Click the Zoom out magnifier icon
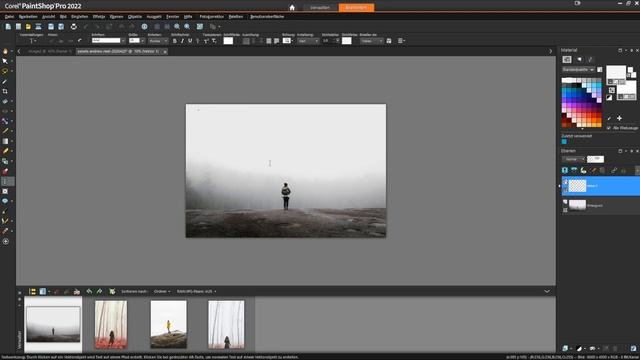This screenshot has height=360, width=640. point(177,27)
